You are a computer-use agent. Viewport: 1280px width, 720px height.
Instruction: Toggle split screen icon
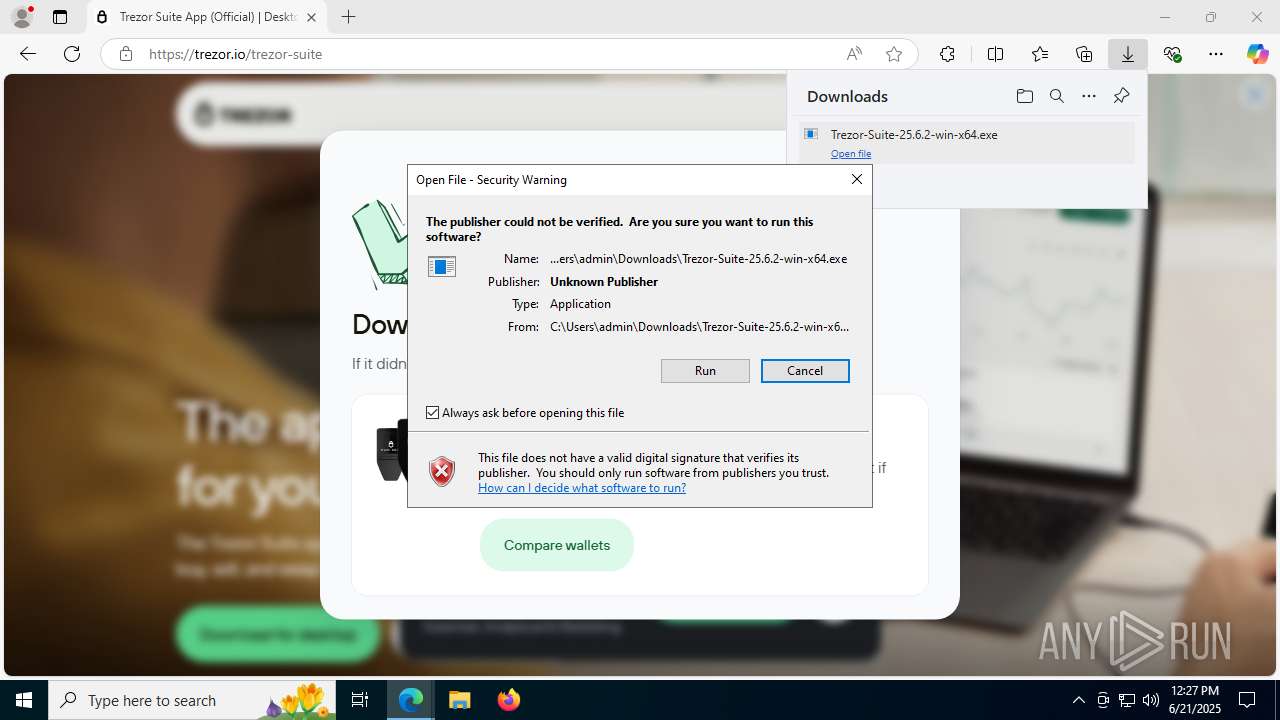995,54
